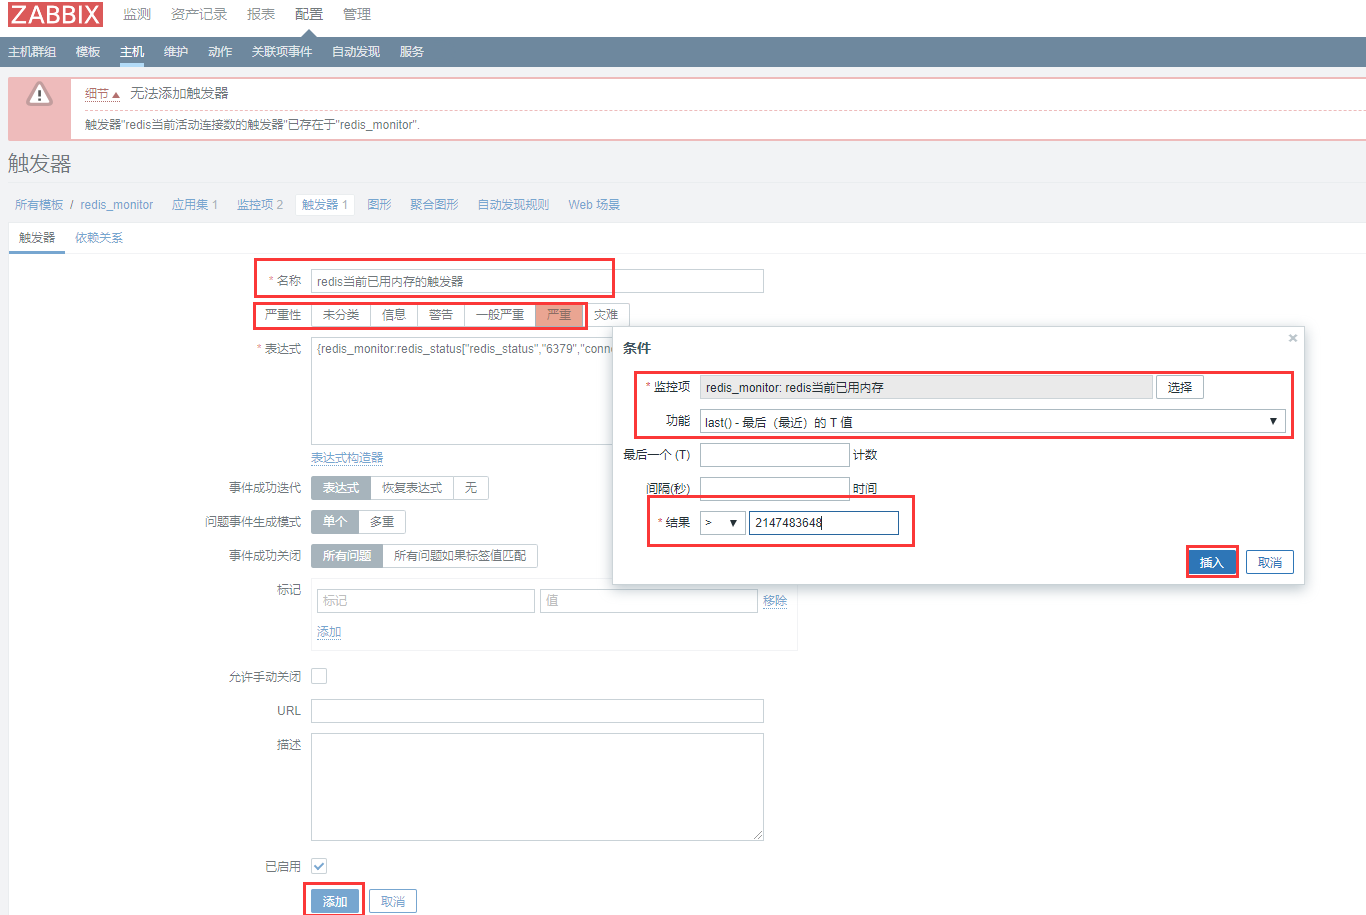Go to 模板 submenu
This screenshot has width=1366, height=915.
pos(88,52)
